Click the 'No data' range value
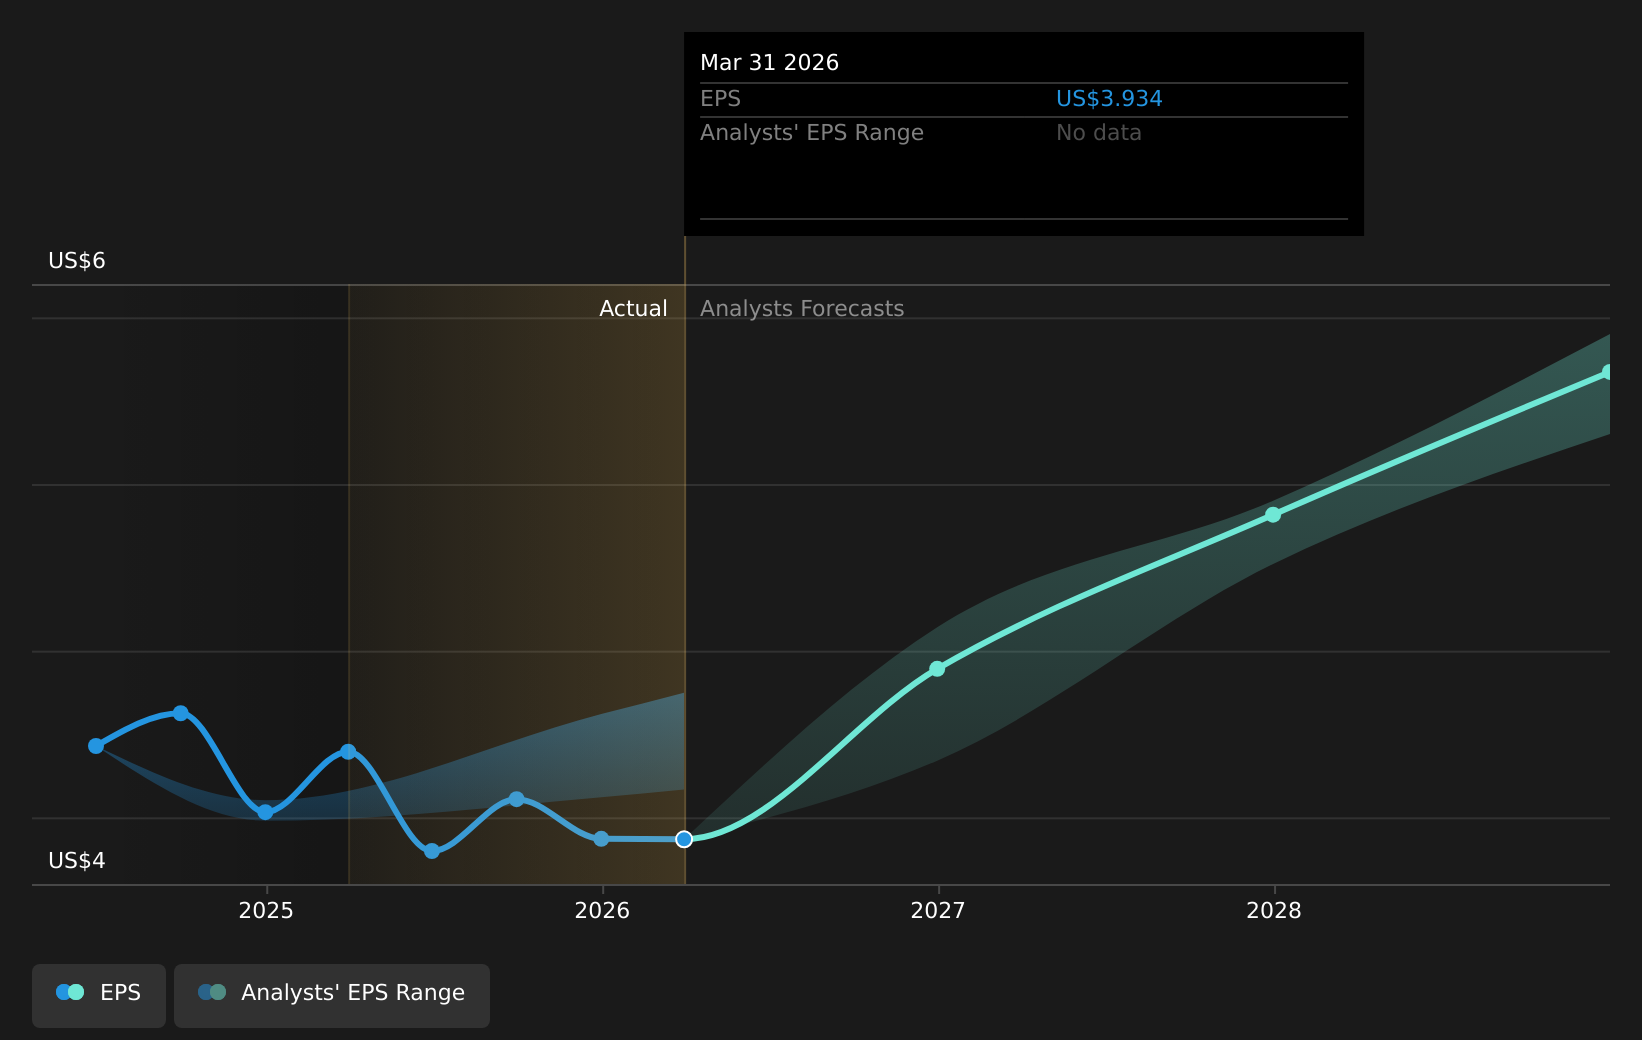 pyautogui.click(x=1098, y=133)
